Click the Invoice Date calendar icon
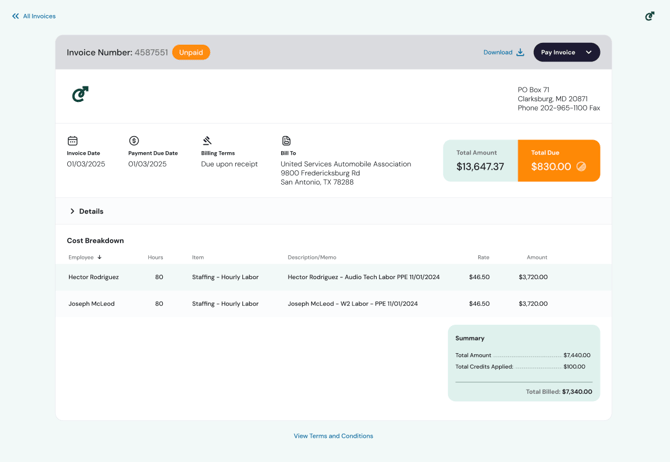Viewport: 670px width, 462px height. tap(72, 141)
